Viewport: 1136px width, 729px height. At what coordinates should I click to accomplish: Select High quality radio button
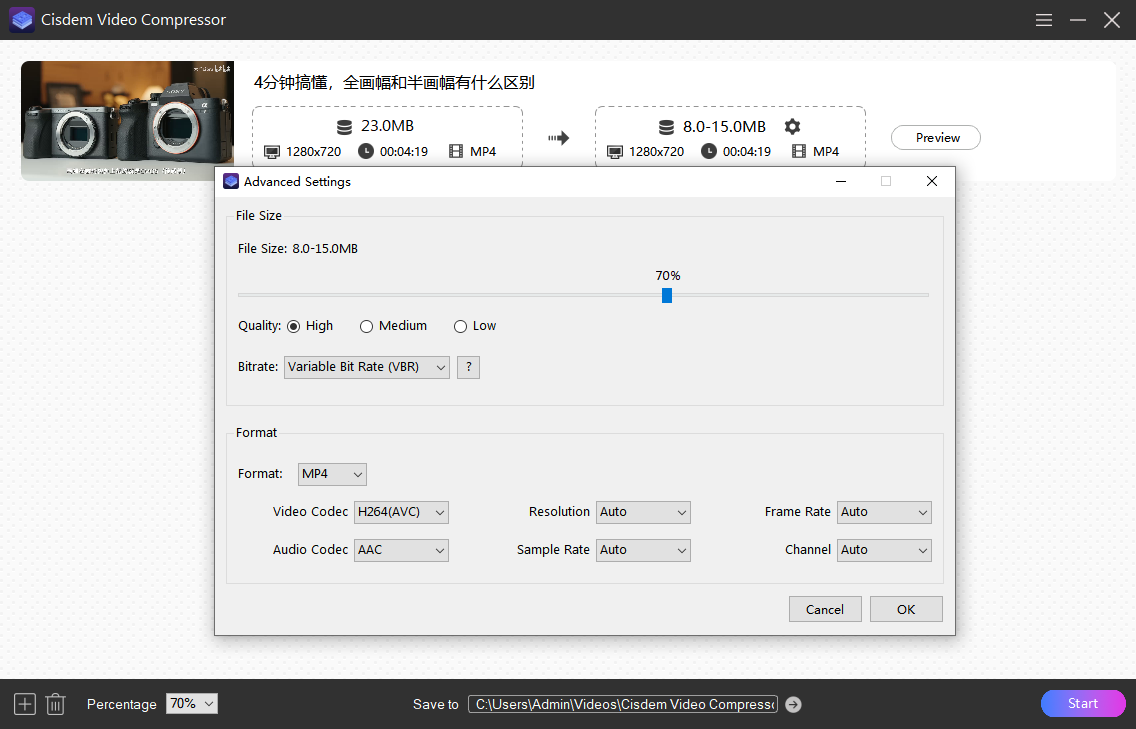tap(294, 327)
